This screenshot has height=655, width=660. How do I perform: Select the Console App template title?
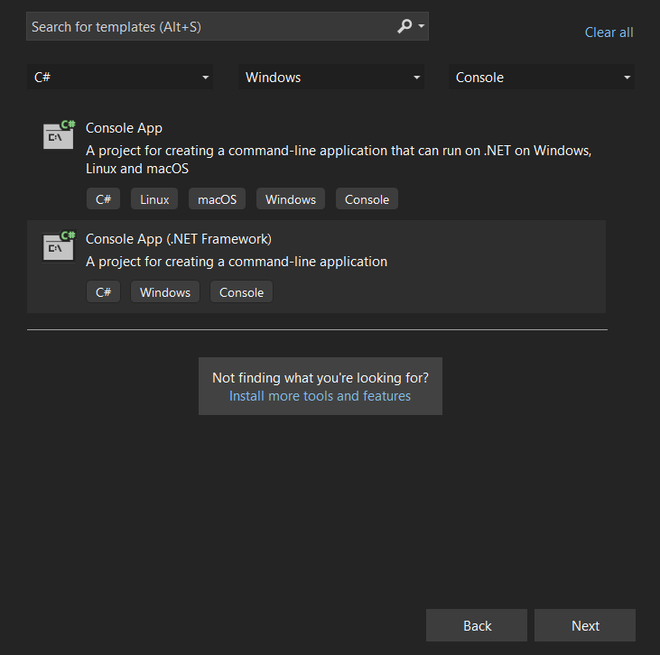tap(124, 128)
